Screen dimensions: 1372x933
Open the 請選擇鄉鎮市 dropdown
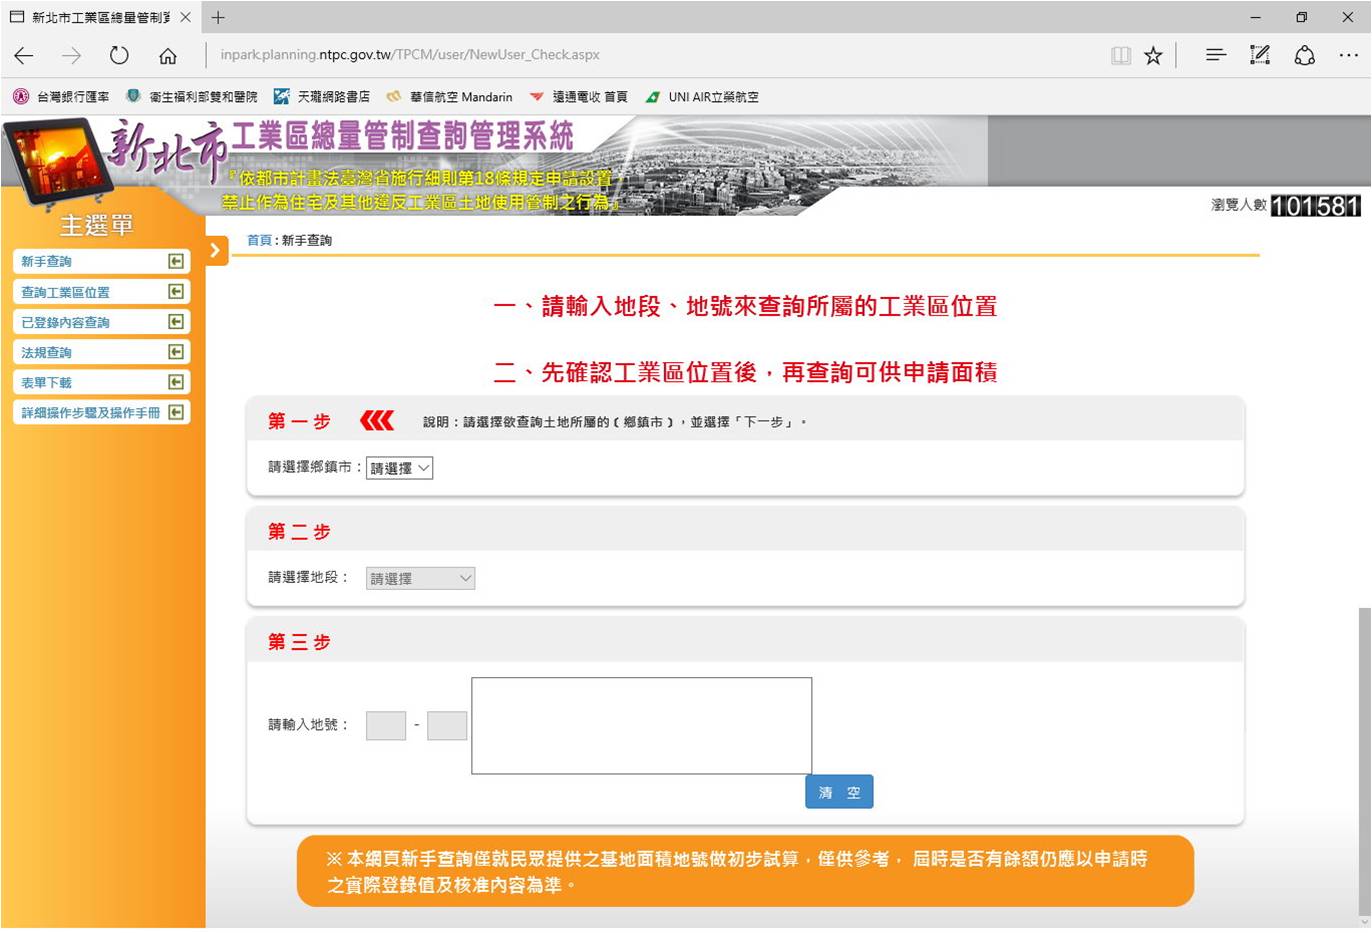pyautogui.click(x=399, y=468)
